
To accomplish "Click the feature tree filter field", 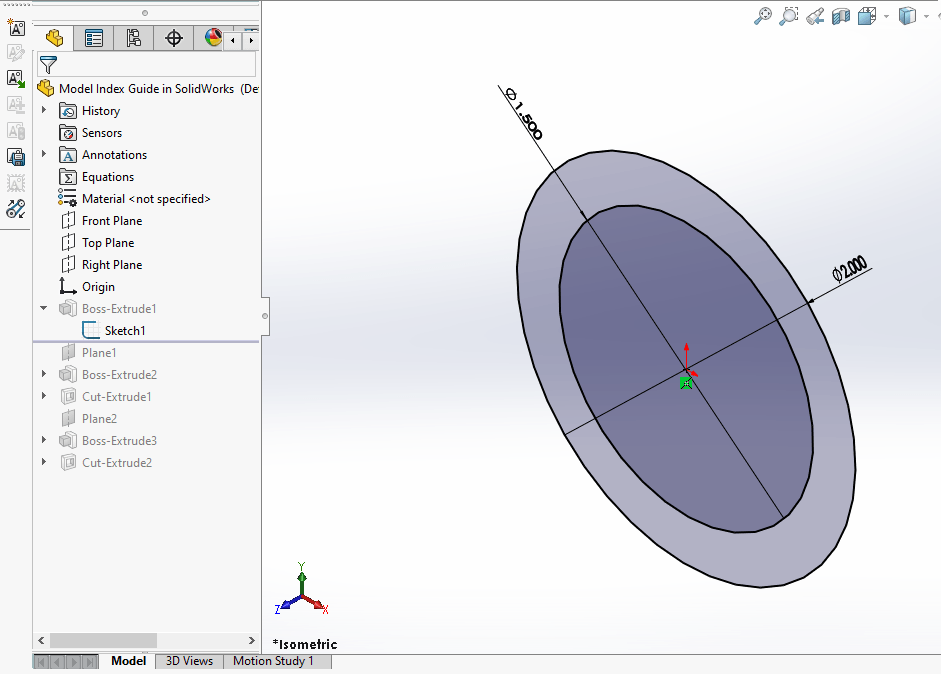I will tap(150, 63).
